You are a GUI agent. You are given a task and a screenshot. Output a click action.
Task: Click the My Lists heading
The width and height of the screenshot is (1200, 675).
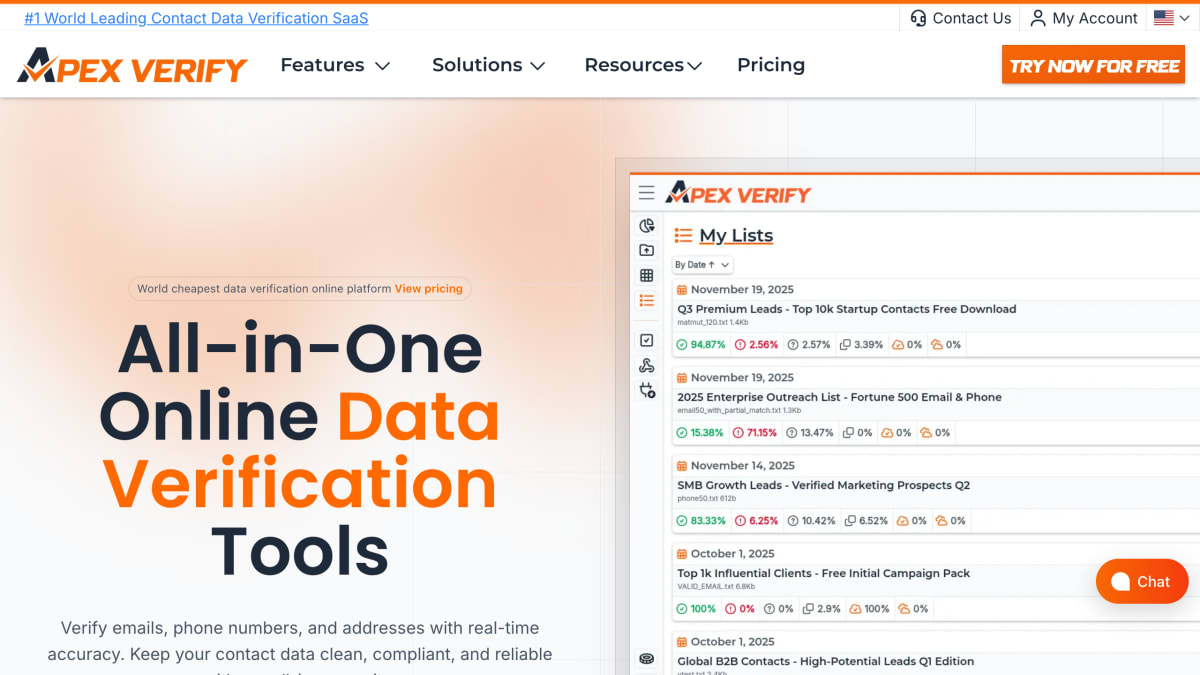click(736, 235)
